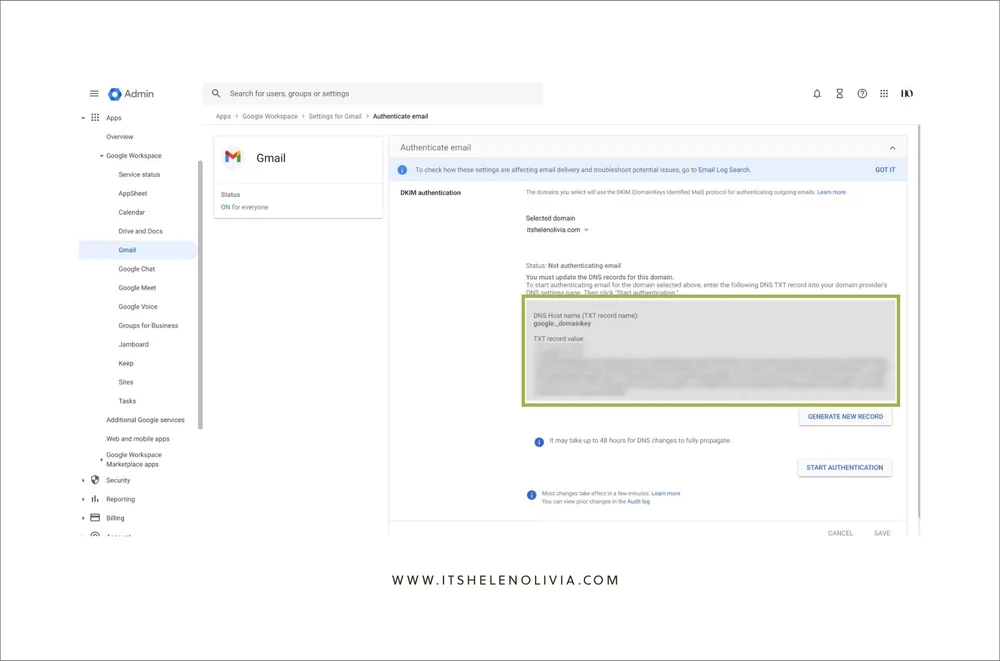
Task: Open the Email Log Search link
Action: [x=724, y=169]
